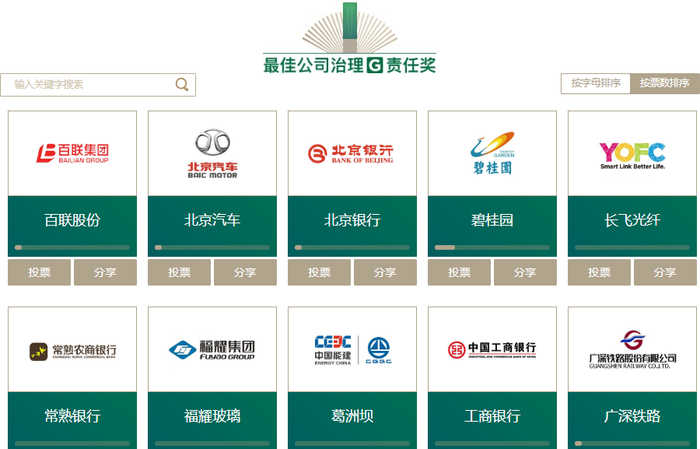Open the ICBC 中国工商银行 logo
Image resolution: width=700 pixels, height=449 pixels.
tap(492, 350)
